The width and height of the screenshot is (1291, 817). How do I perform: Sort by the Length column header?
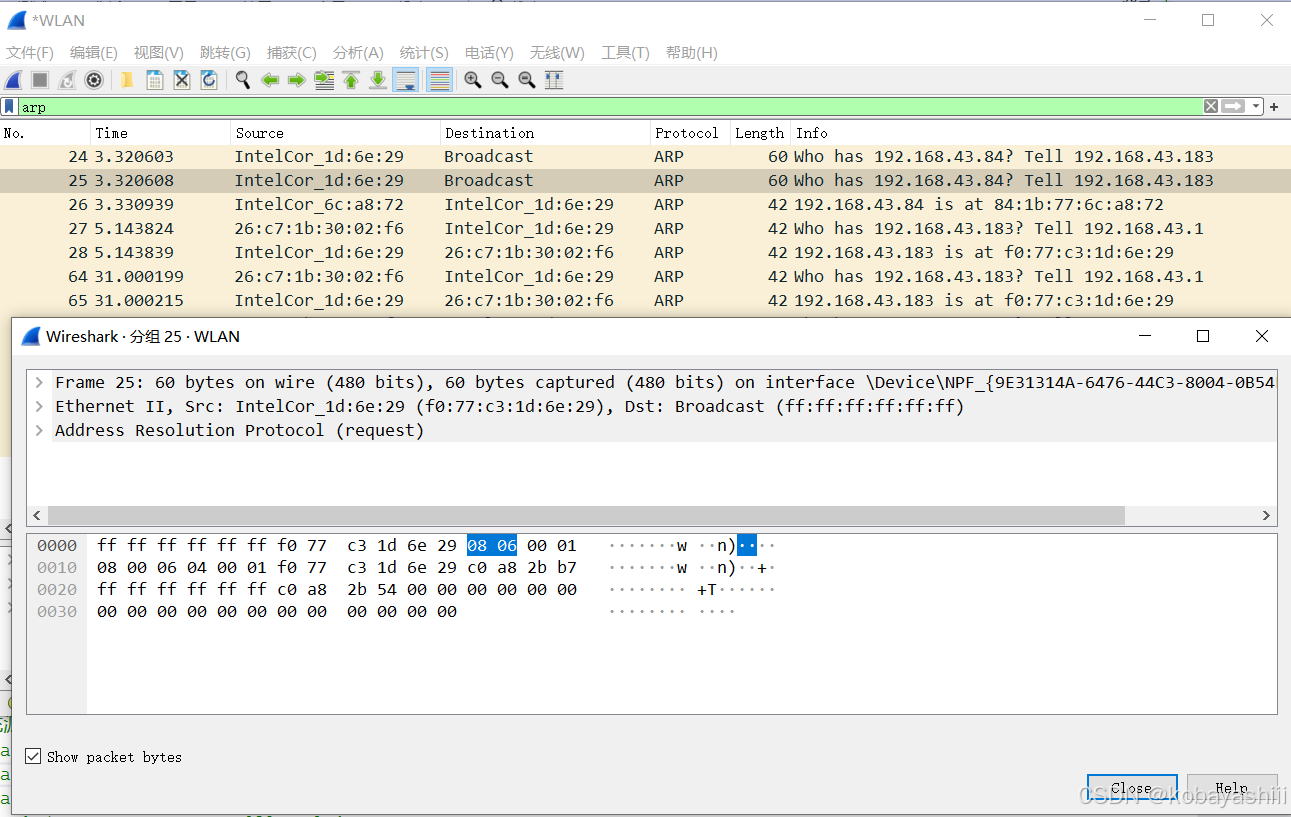click(x=761, y=133)
